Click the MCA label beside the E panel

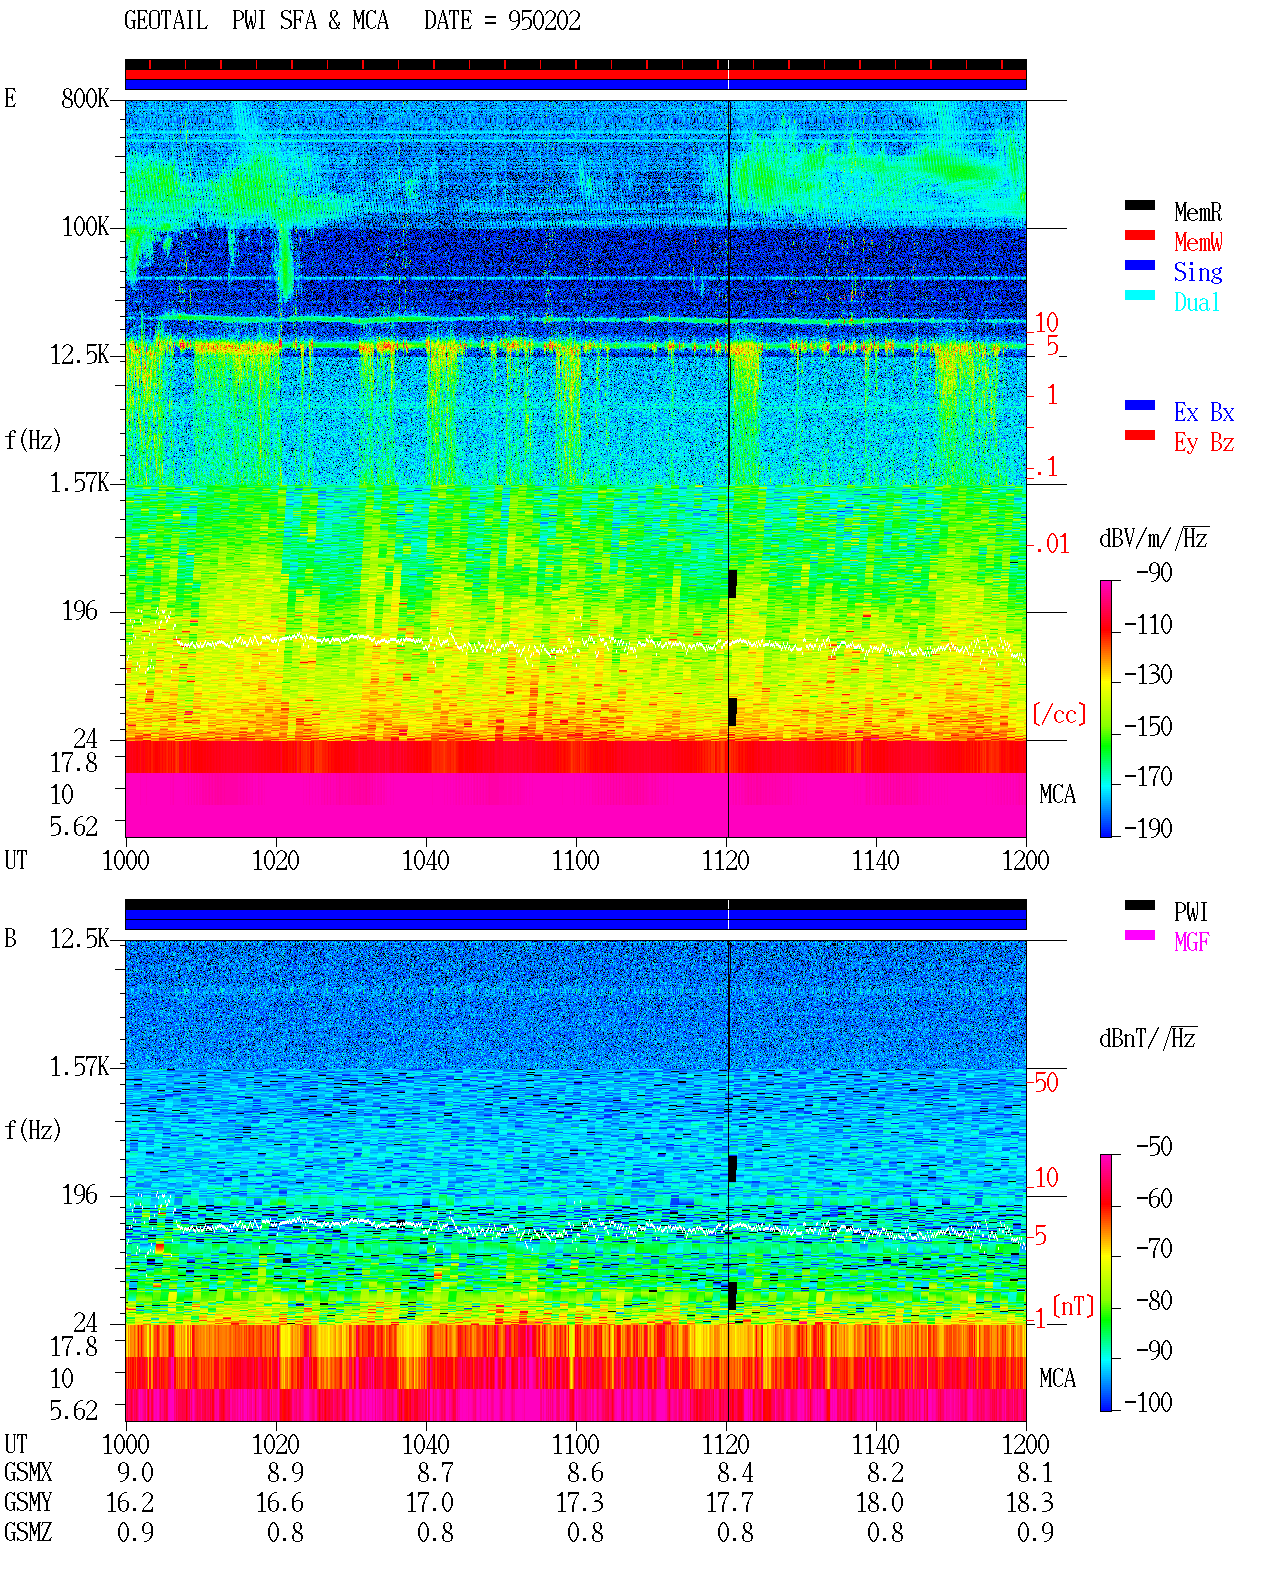point(1057,794)
